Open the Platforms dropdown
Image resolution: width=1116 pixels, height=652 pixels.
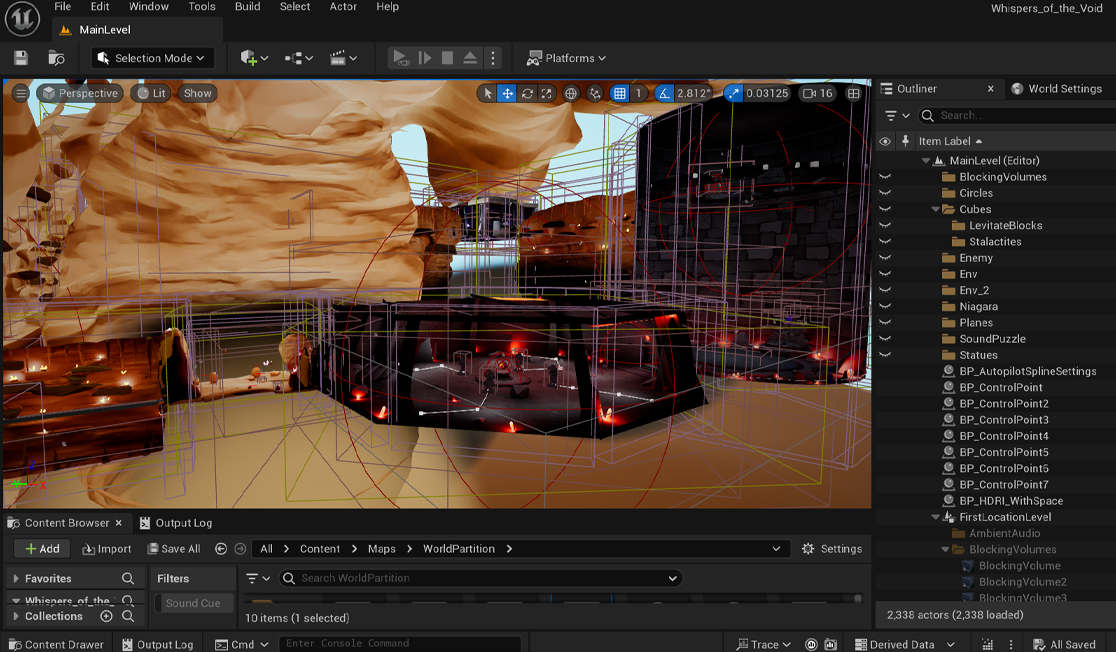pyautogui.click(x=566, y=58)
